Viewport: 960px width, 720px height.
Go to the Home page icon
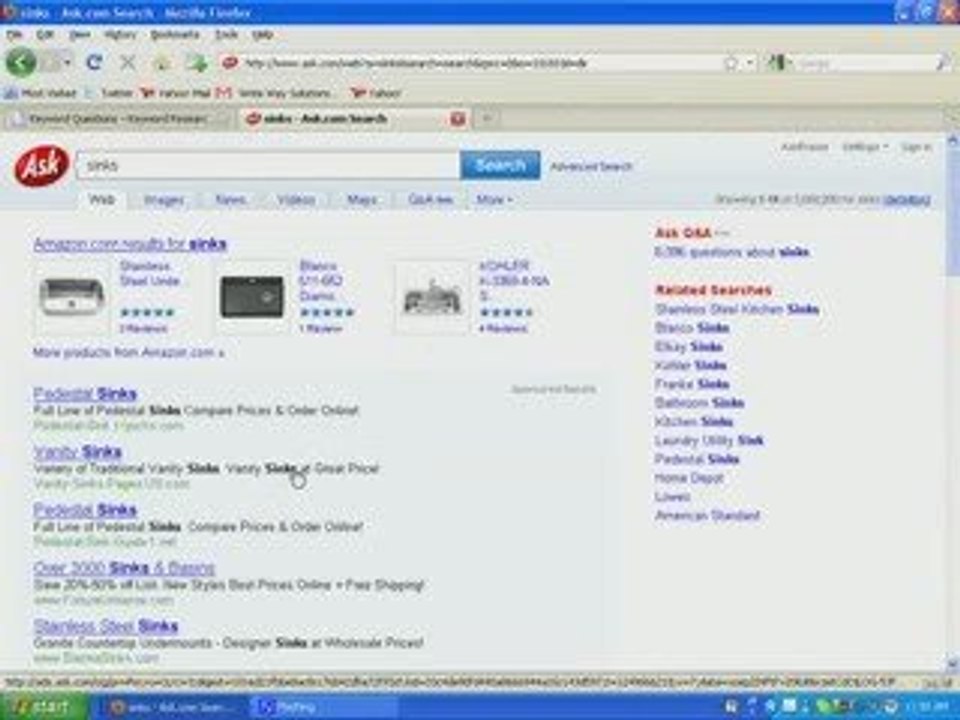point(162,62)
